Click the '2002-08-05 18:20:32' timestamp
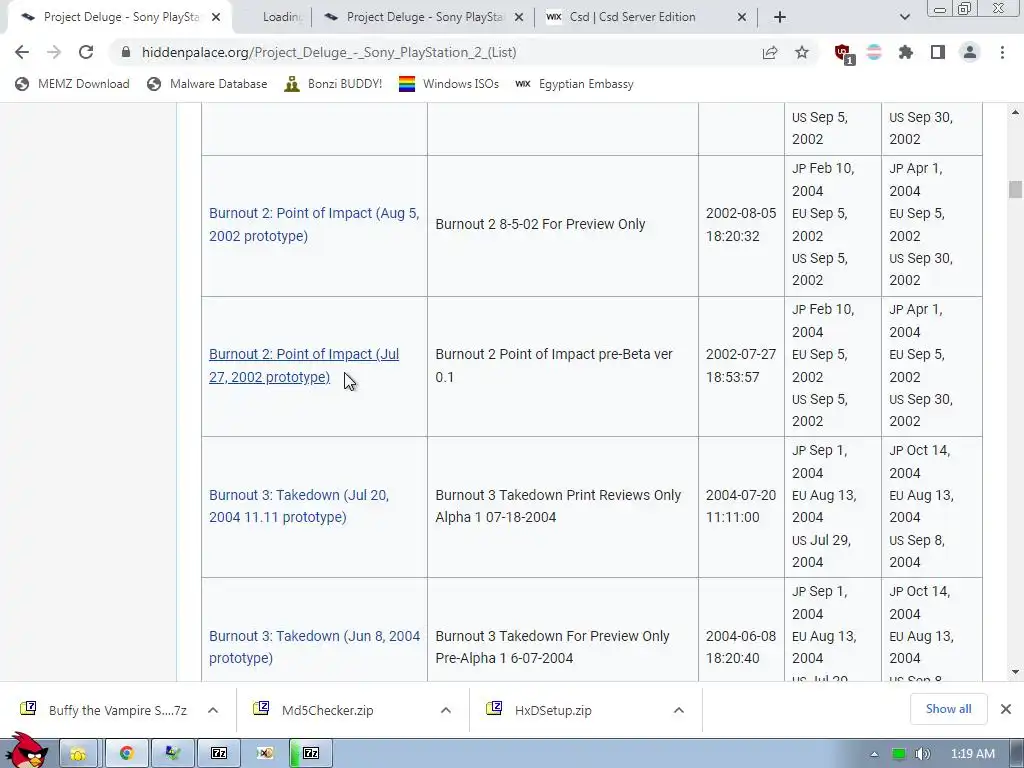This screenshot has height=768, width=1024. (741, 225)
